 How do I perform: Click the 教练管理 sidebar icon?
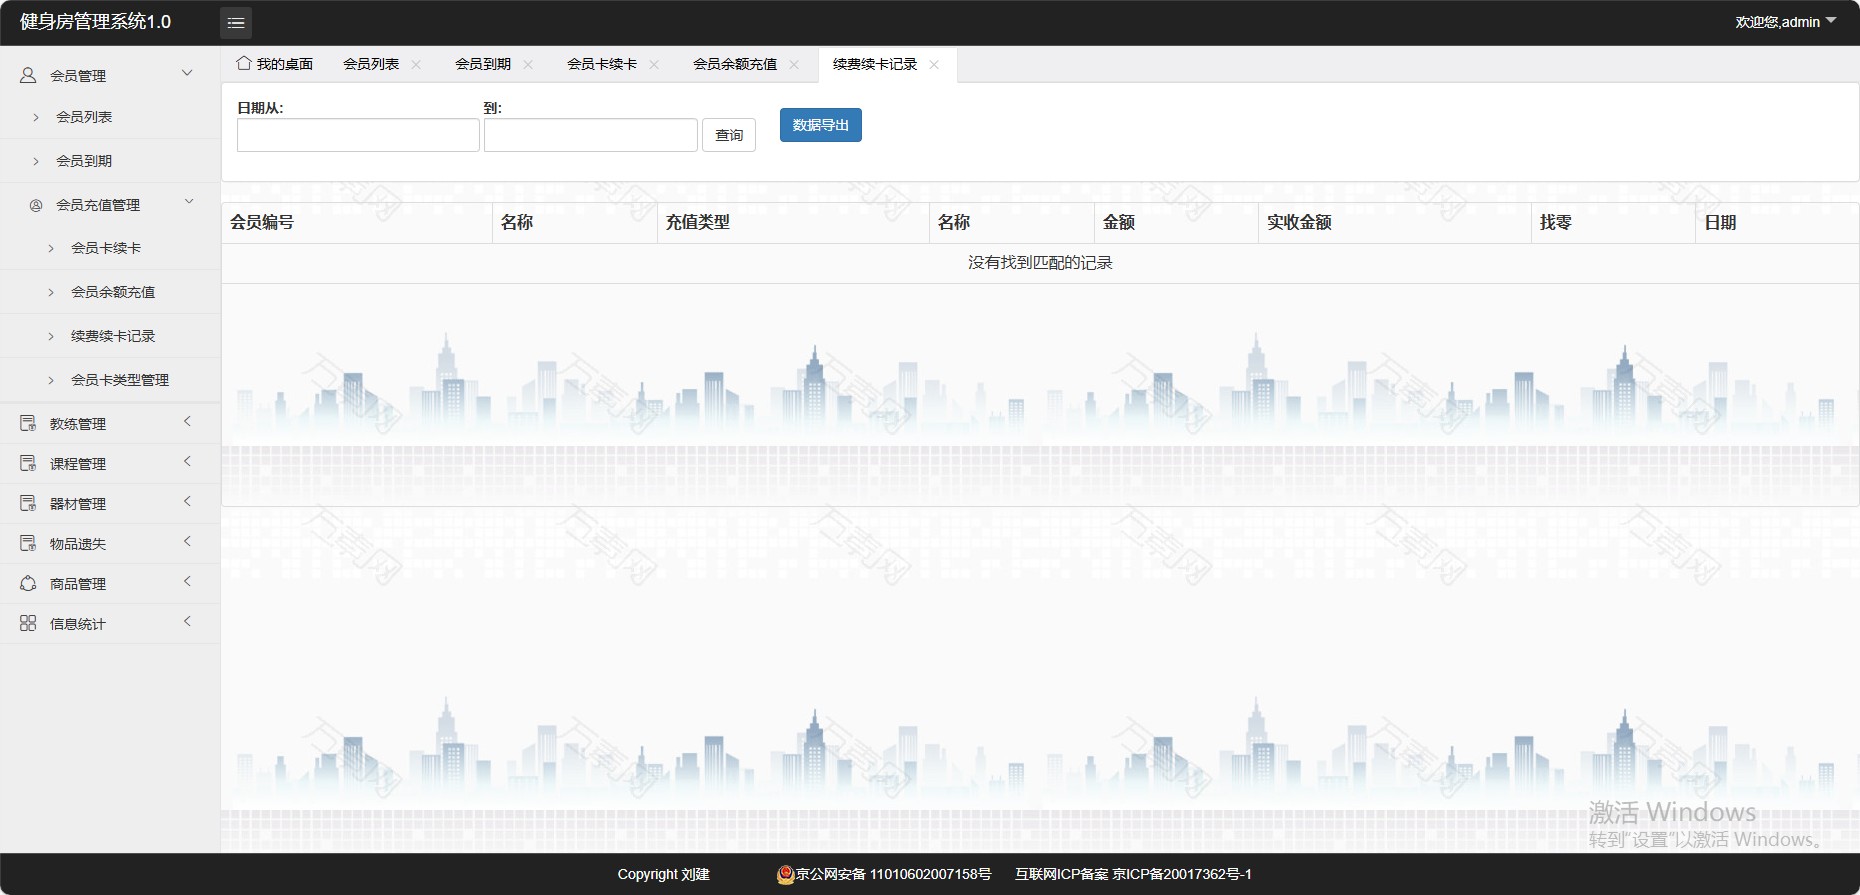tap(28, 424)
